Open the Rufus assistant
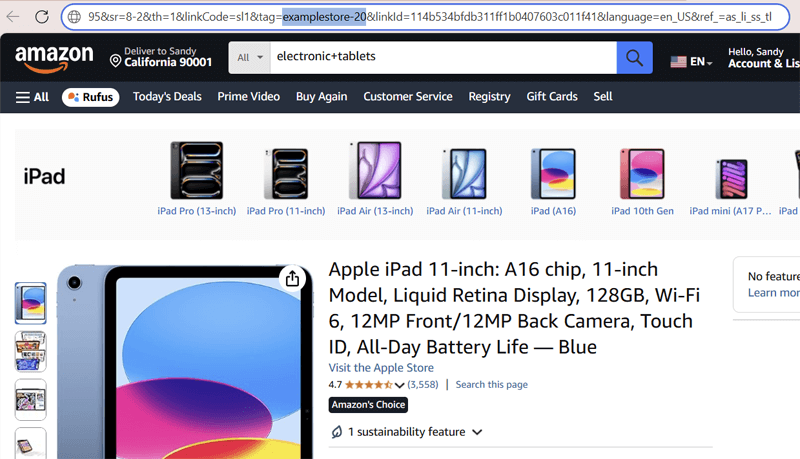This screenshot has width=800, height=459. click(x=91, y=97)
